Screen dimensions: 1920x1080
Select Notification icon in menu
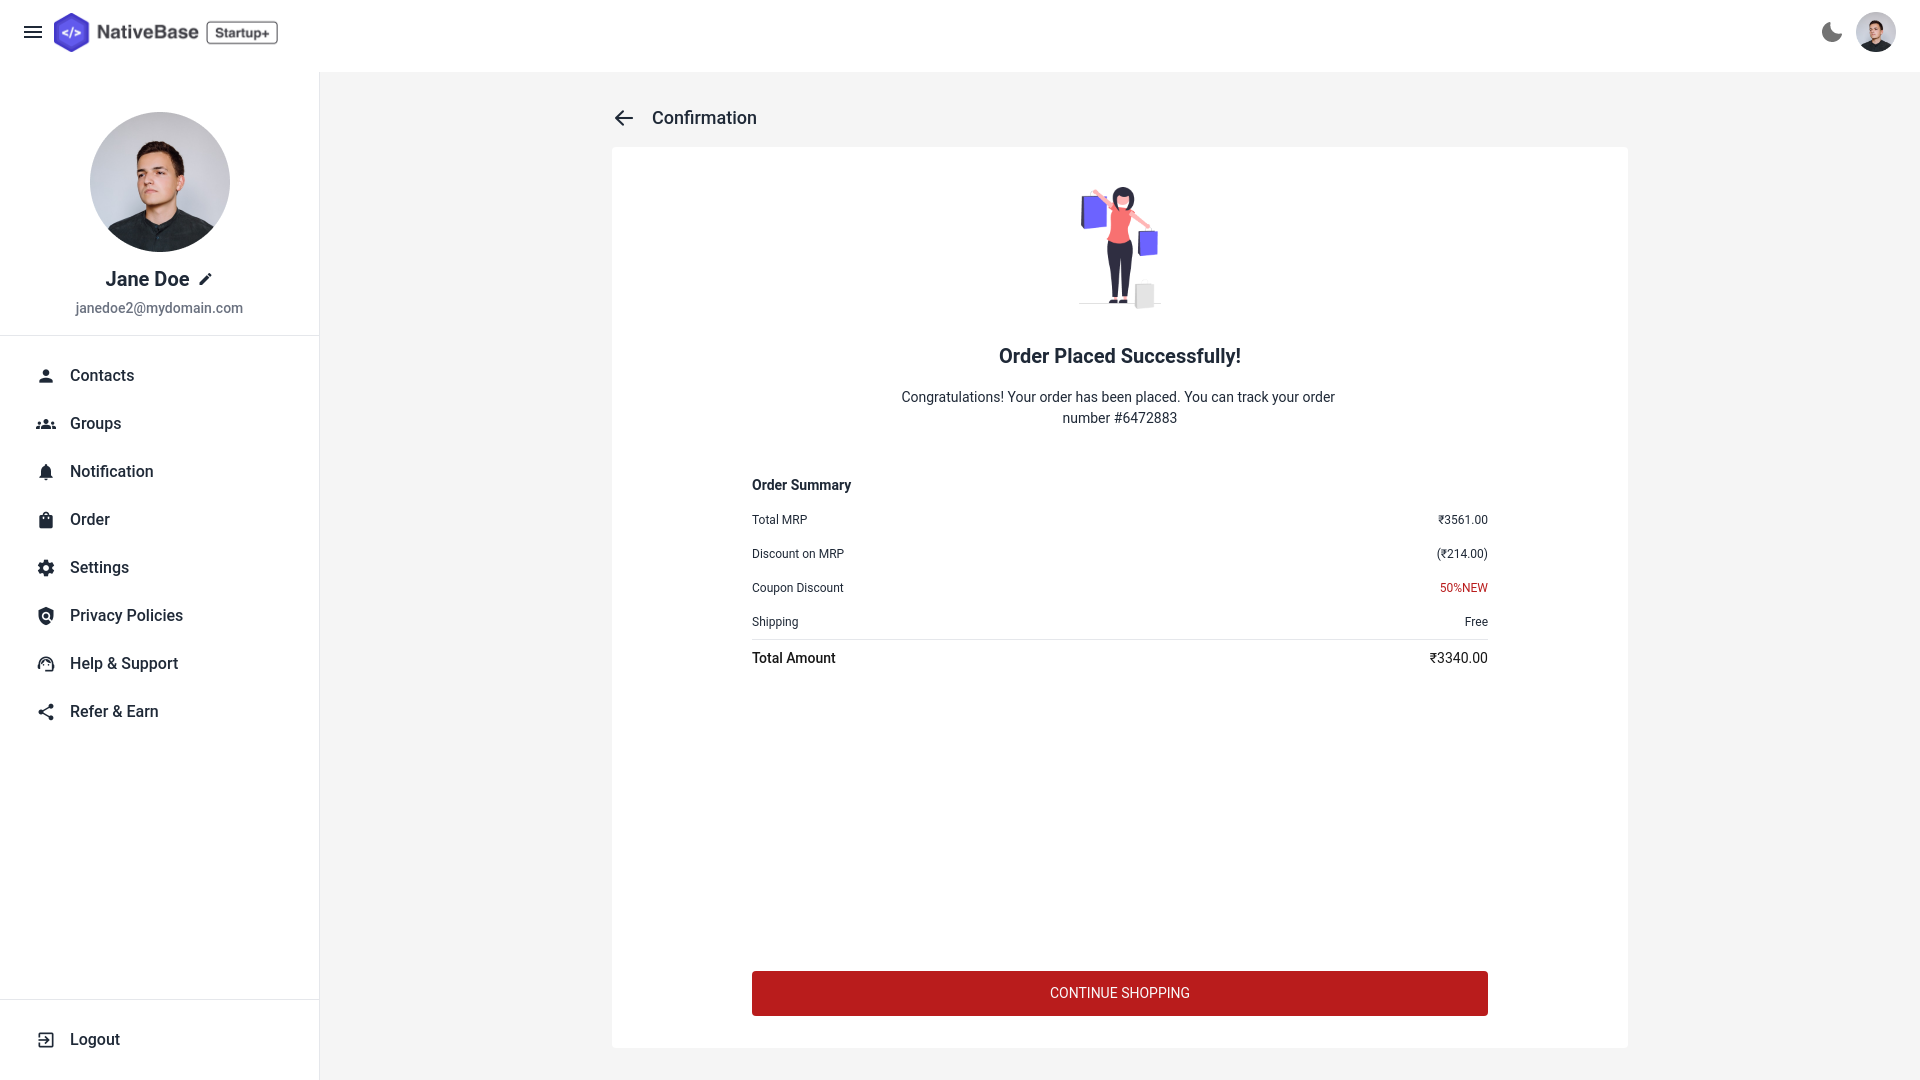46,471
